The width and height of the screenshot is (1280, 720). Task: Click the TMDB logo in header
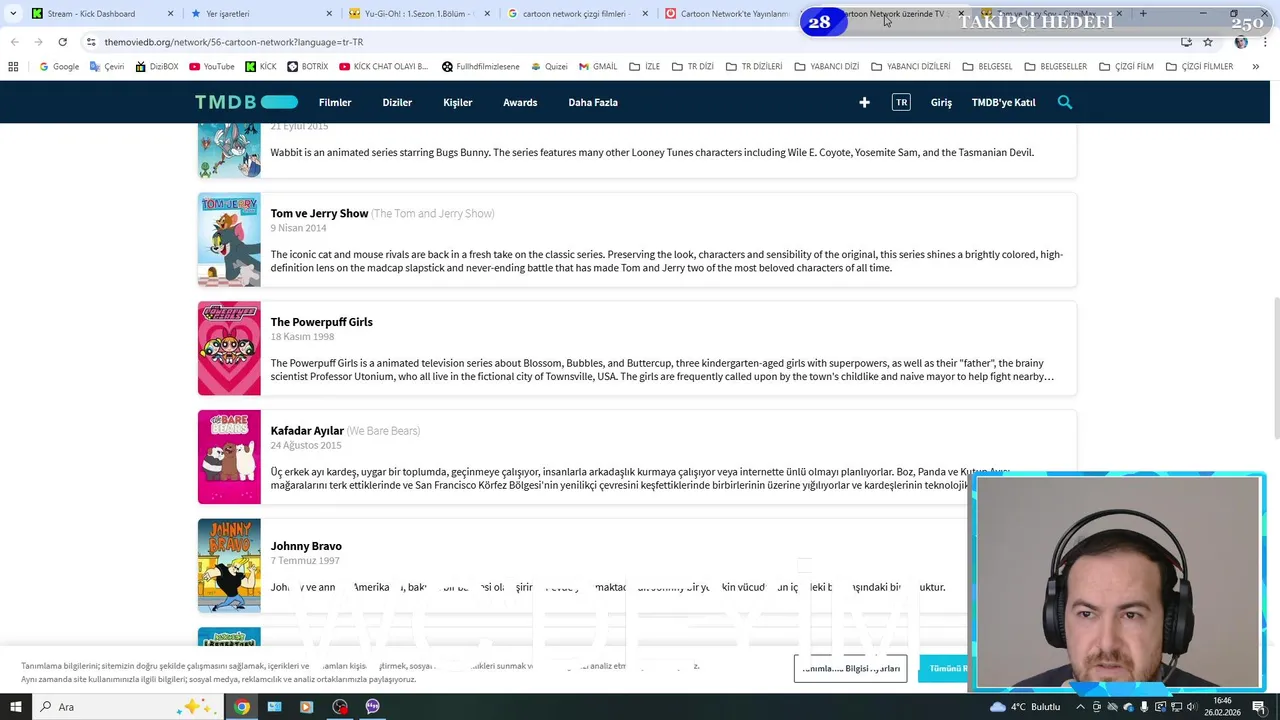click(x=246, y=102)
